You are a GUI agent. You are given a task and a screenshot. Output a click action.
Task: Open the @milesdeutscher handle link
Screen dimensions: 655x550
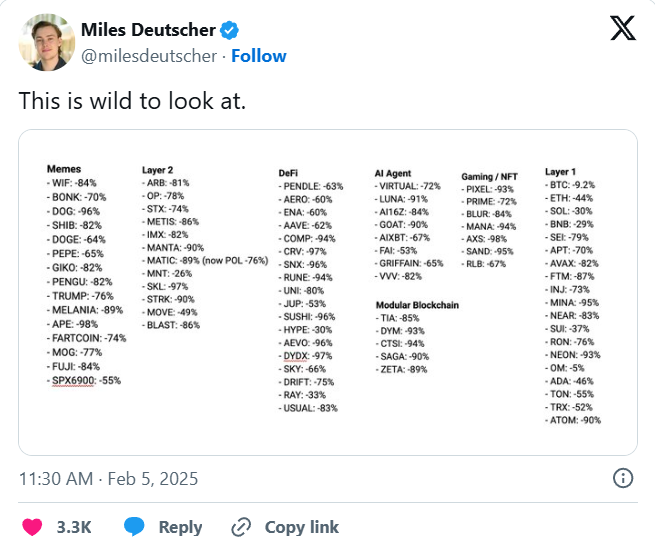pyautogui.click(x=149, y=56)
